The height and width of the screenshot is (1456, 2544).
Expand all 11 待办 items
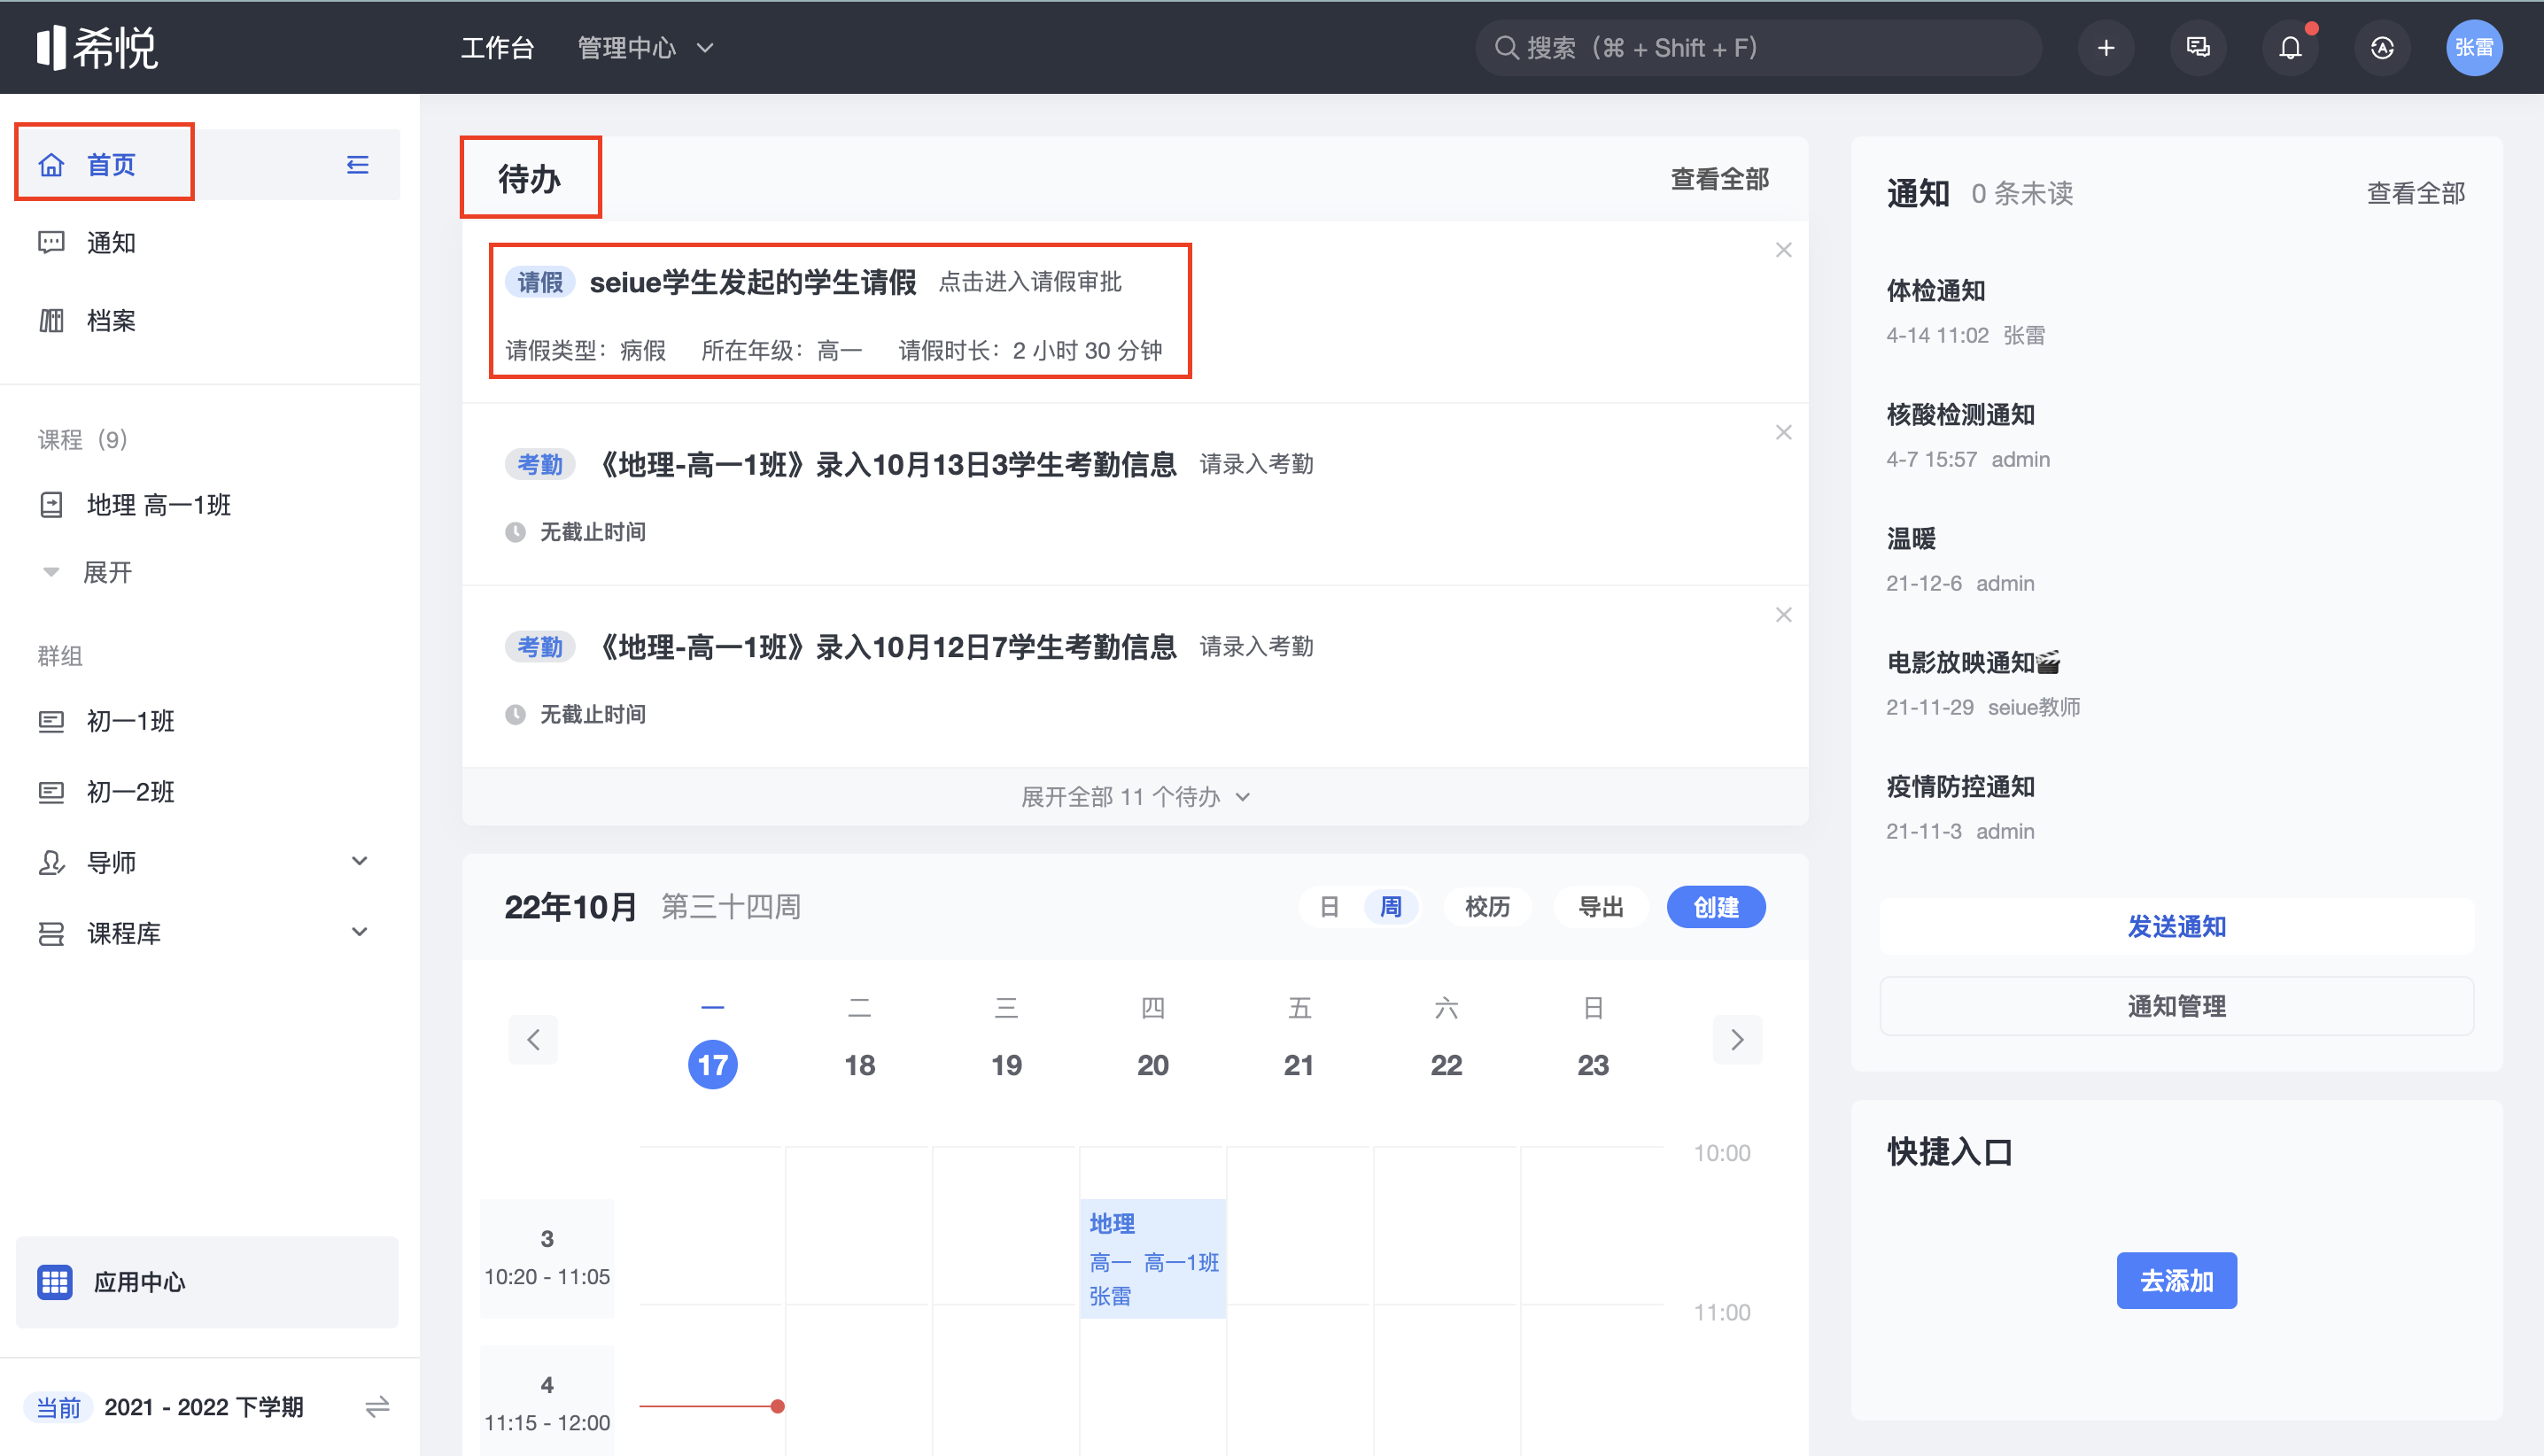point(1134,797)
